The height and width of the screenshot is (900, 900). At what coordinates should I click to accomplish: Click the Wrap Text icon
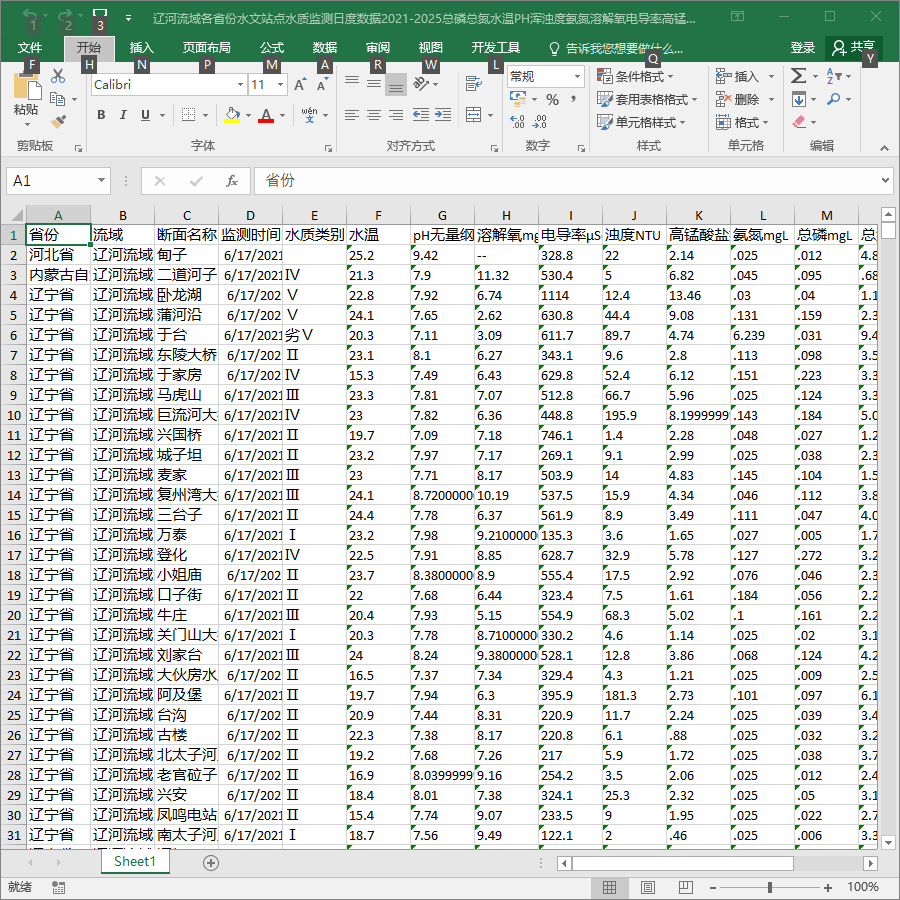point(474,84)
